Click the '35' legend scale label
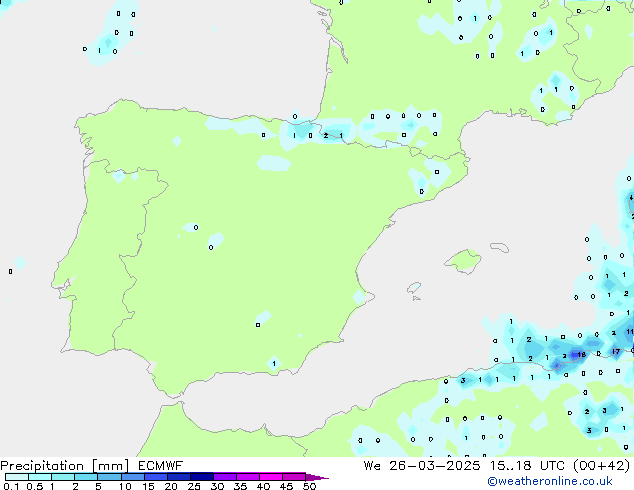Image resolution: width=634 pixels, height=490 pixels. (x=240, y=486)
